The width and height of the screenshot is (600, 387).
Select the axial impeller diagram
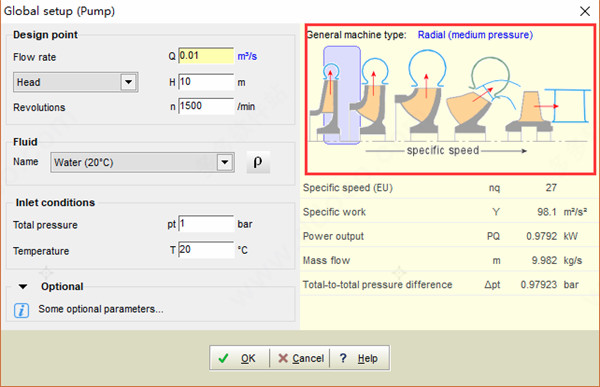pos(548,111)
